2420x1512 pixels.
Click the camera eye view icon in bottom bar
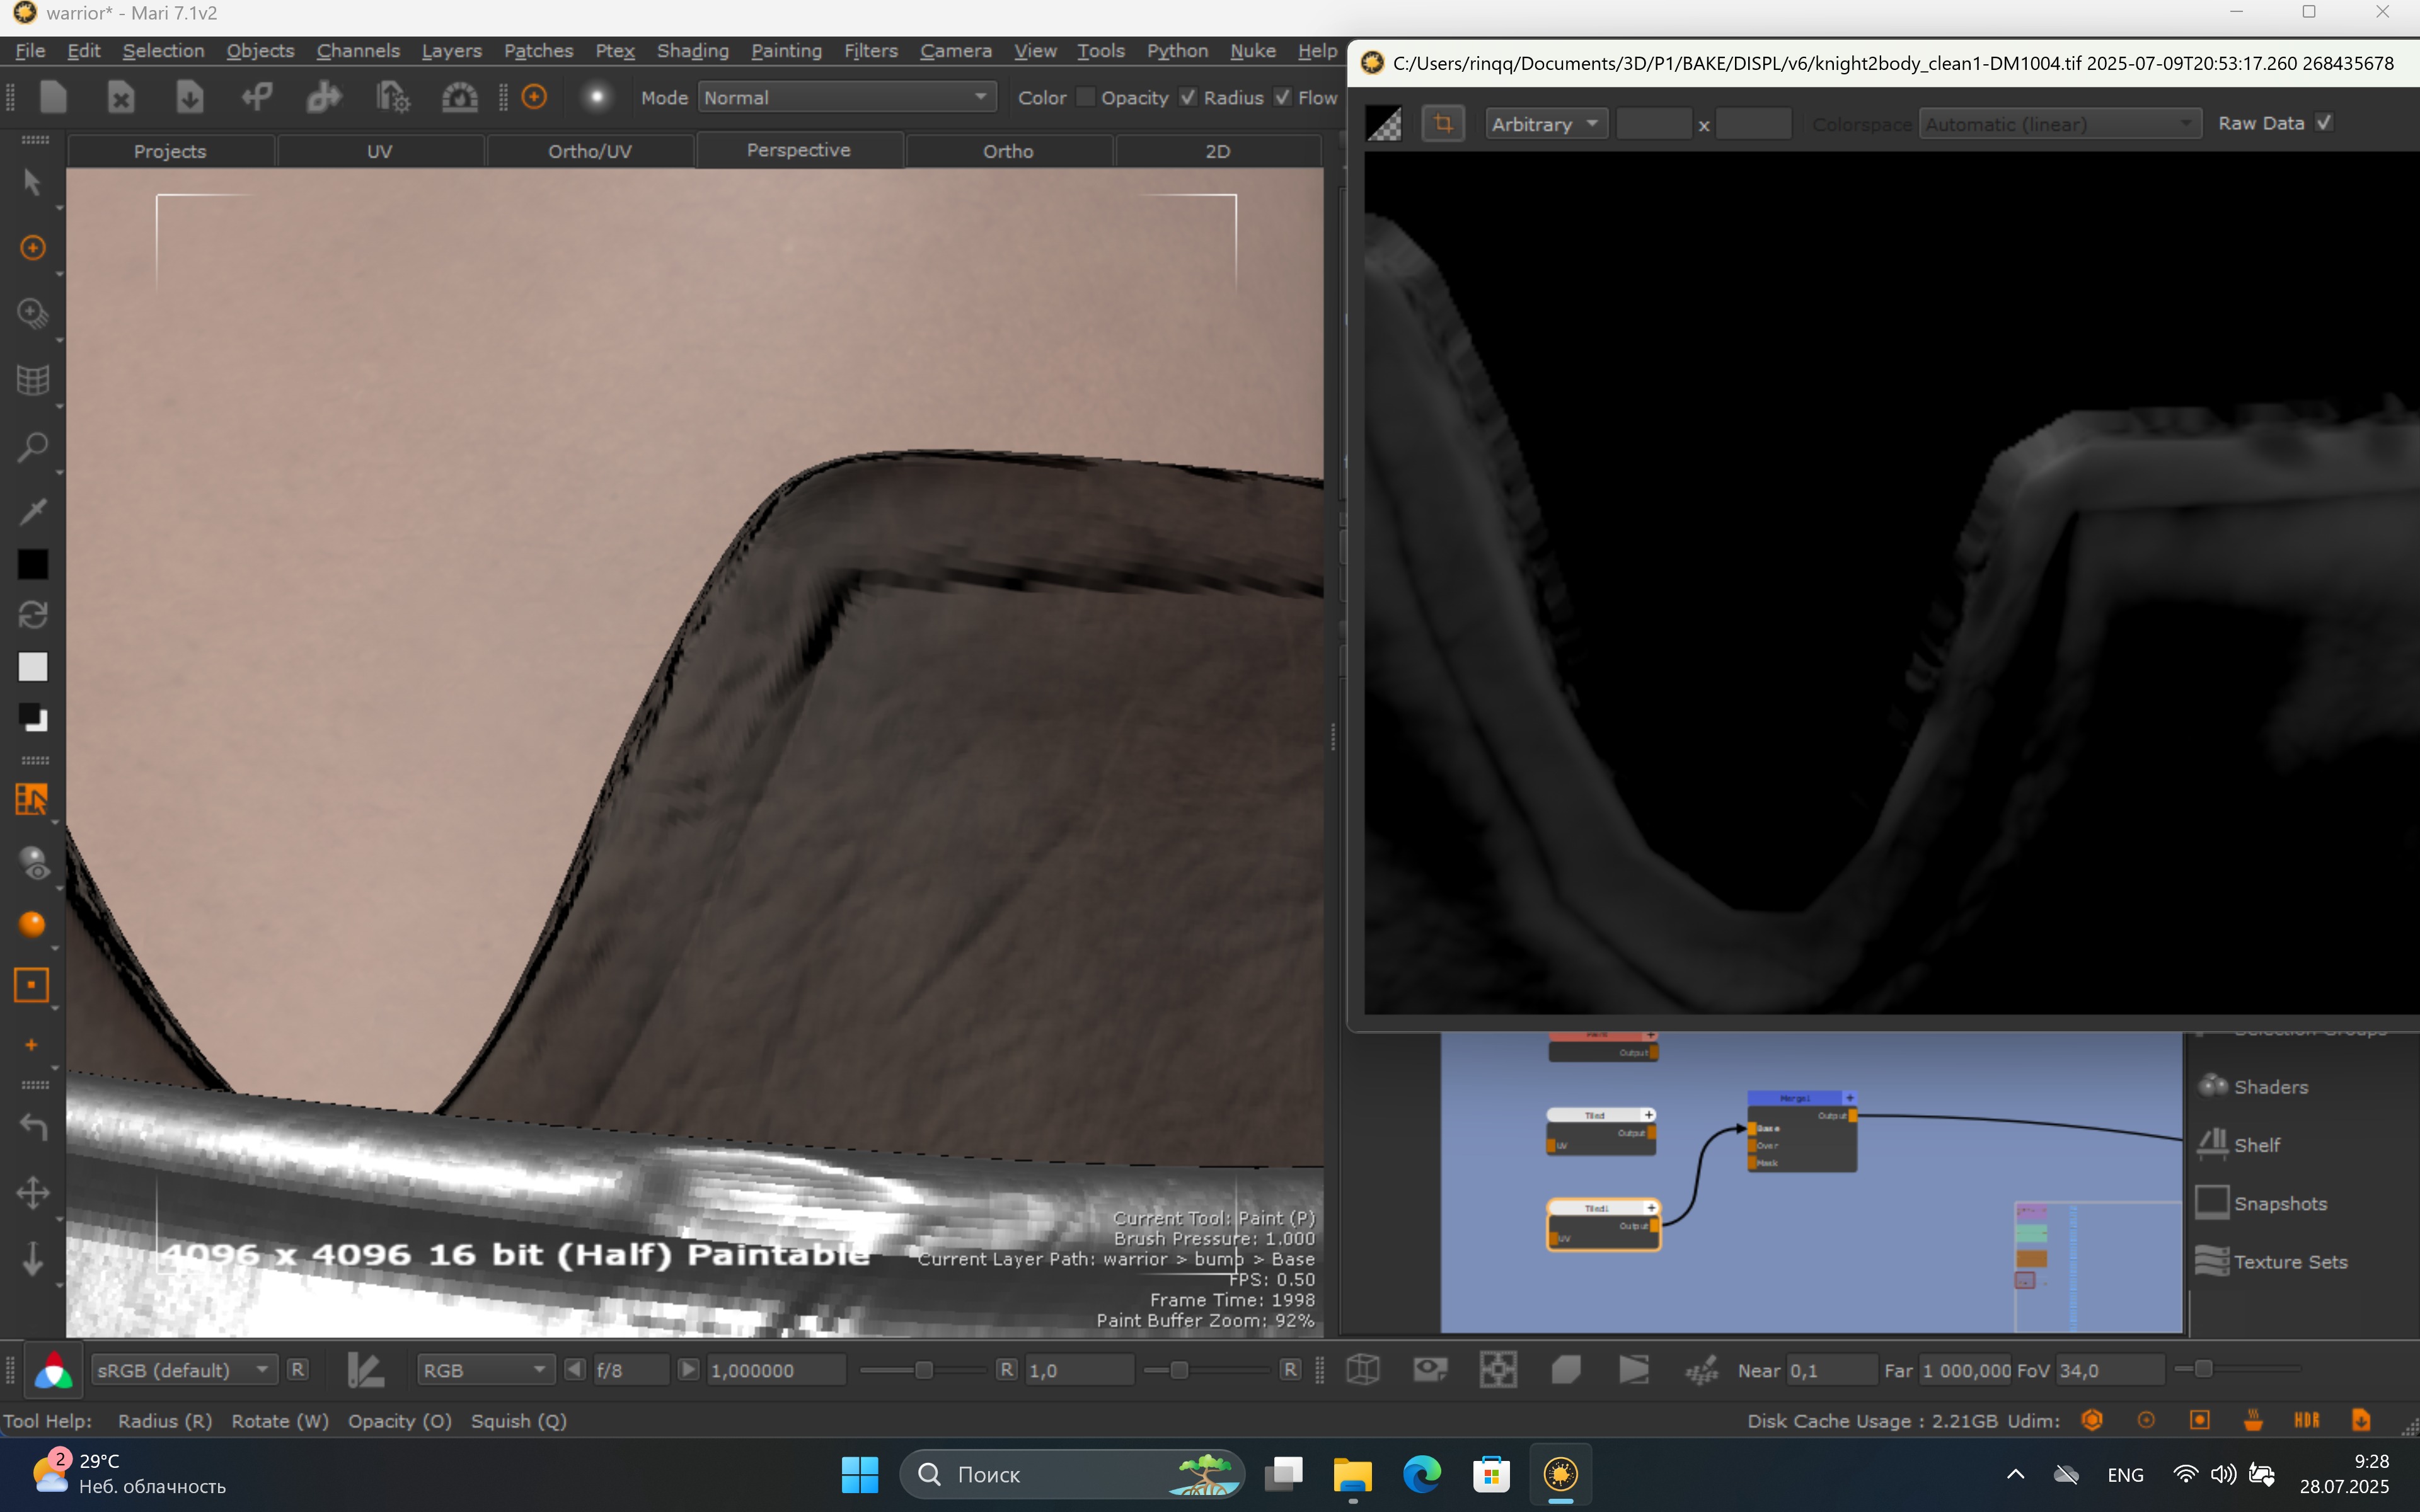[x=1430, y=1369]
